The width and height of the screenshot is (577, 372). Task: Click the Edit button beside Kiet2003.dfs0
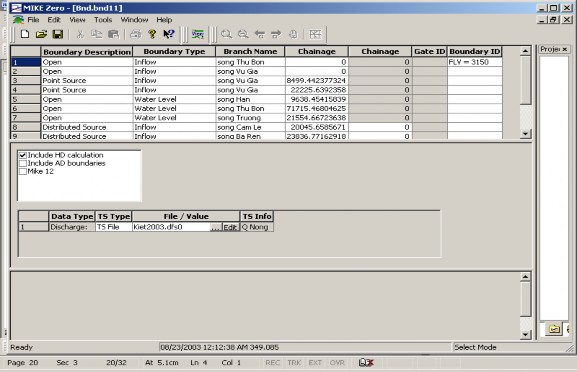click(230, 227)
